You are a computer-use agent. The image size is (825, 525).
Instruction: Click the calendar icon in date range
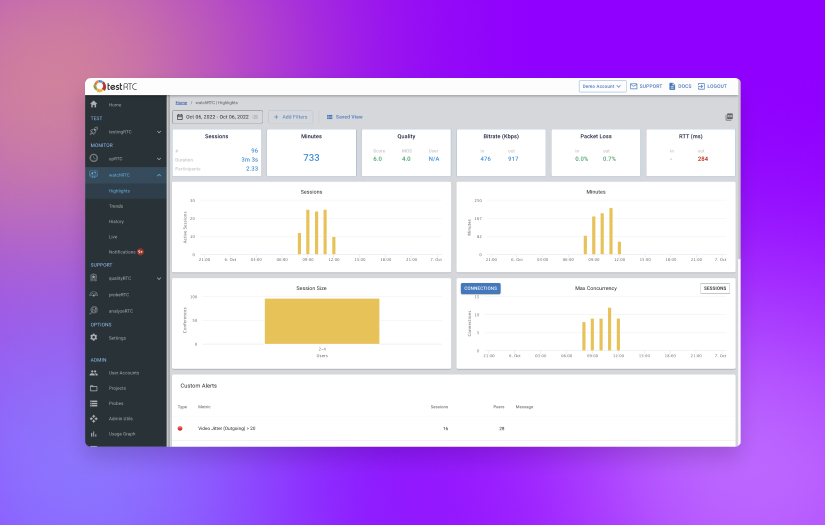[180, 117]
